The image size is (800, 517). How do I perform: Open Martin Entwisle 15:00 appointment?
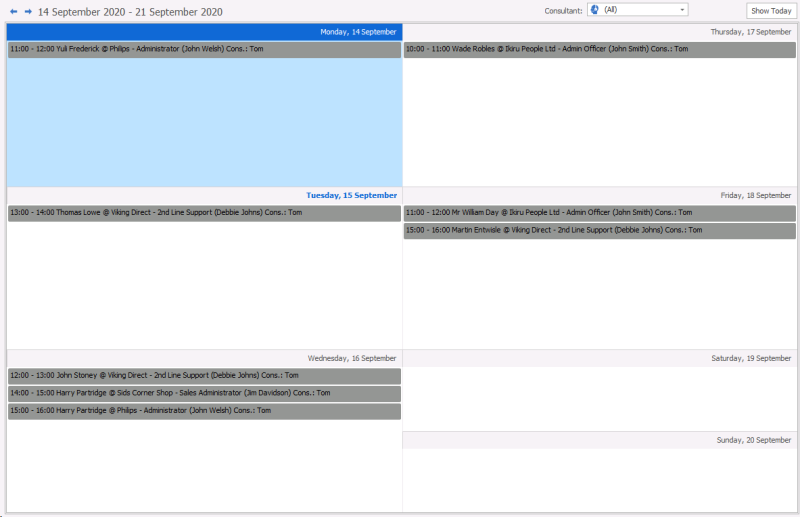[600, 231]
